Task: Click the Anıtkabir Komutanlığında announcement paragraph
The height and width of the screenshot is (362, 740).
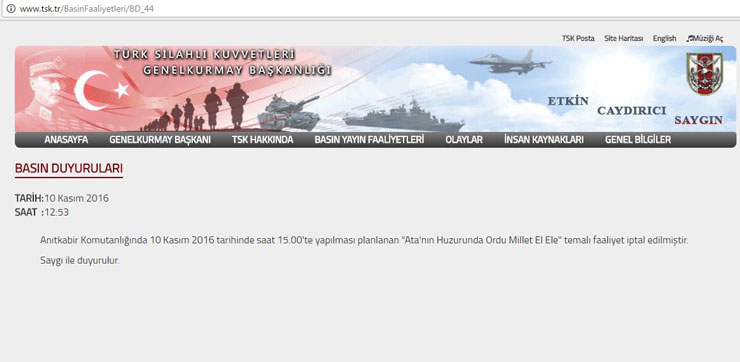Action: [x=364, y=240]
